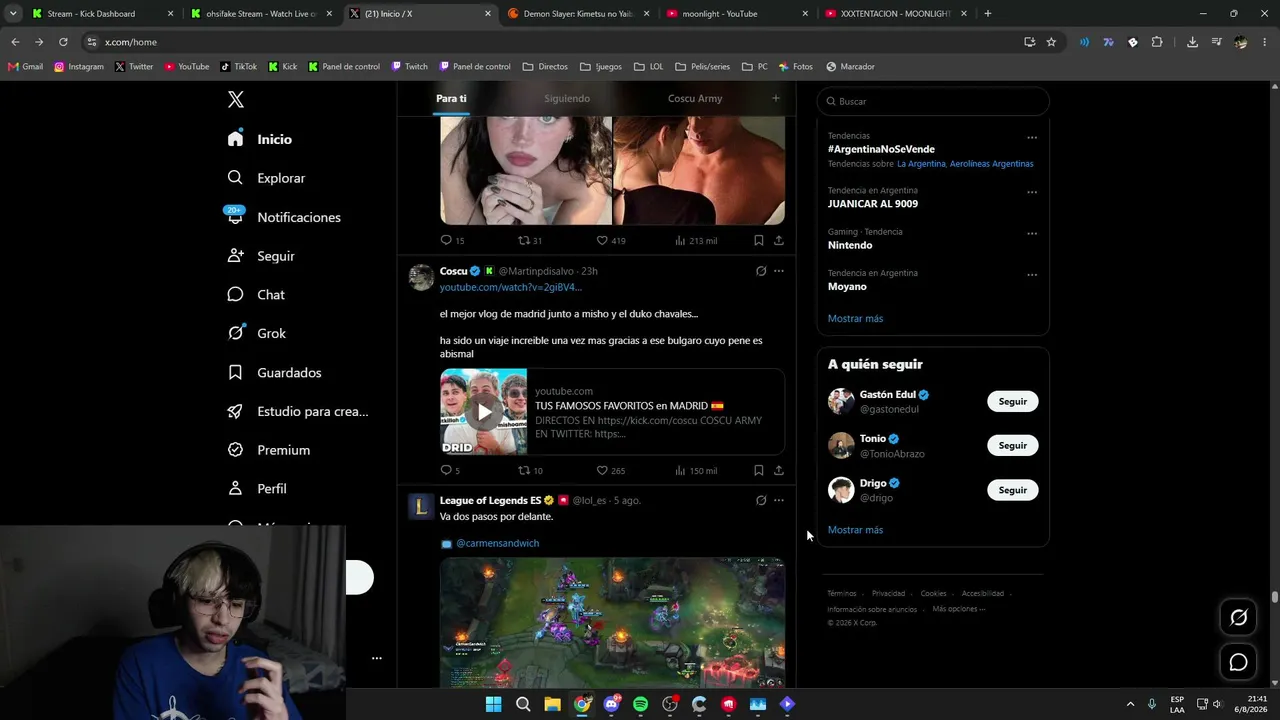
Task: Click the X search field
Action: pyautogui.click(x=933, y=101)
